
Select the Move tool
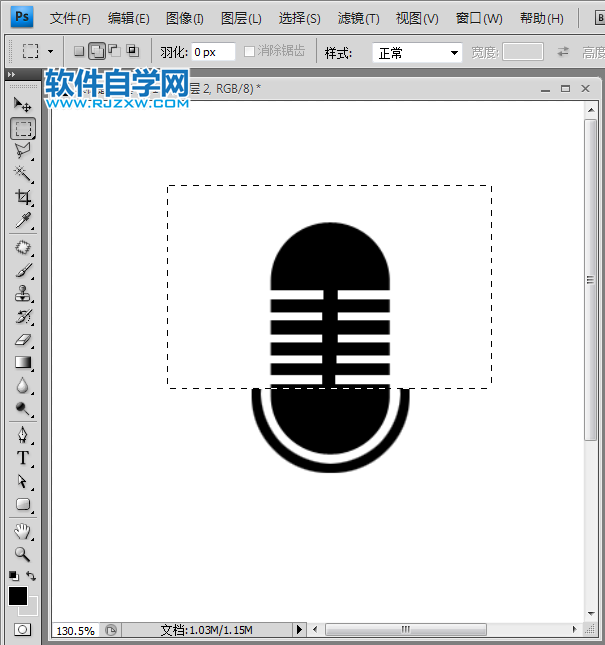point(22,104)
